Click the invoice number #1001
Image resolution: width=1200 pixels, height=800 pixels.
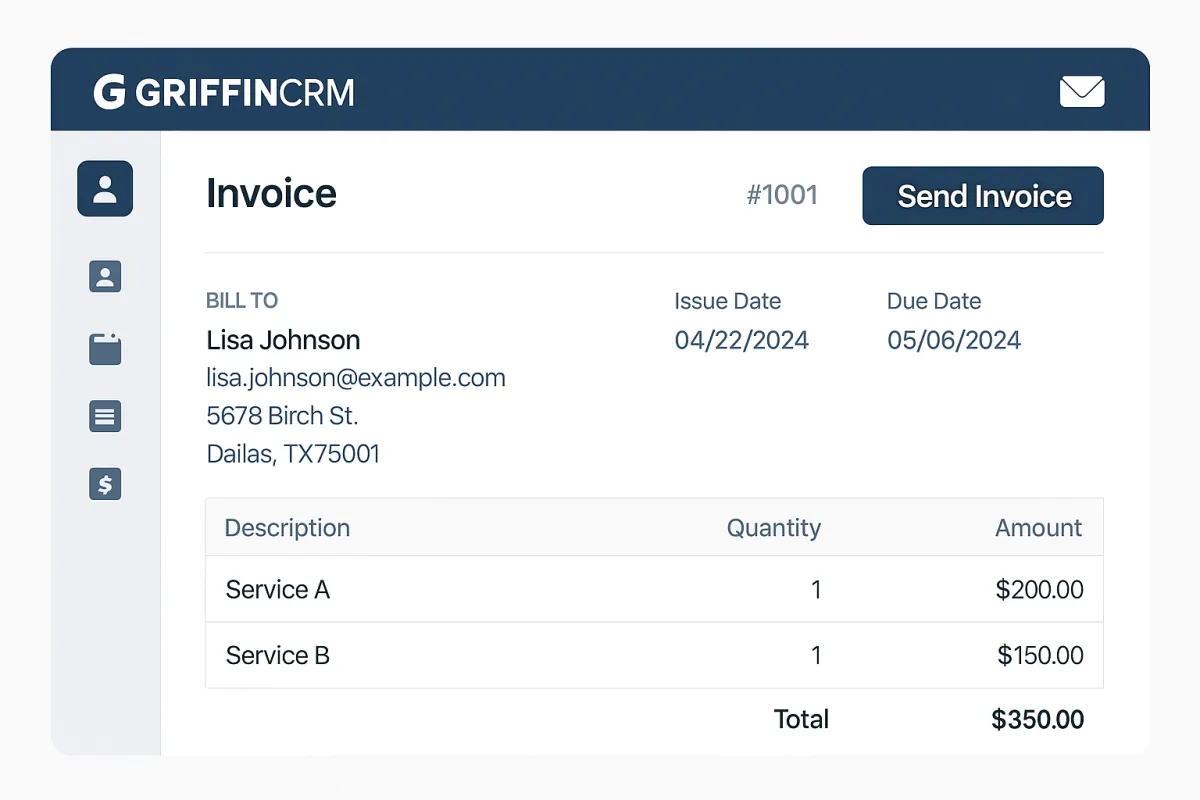coord(782,195)
